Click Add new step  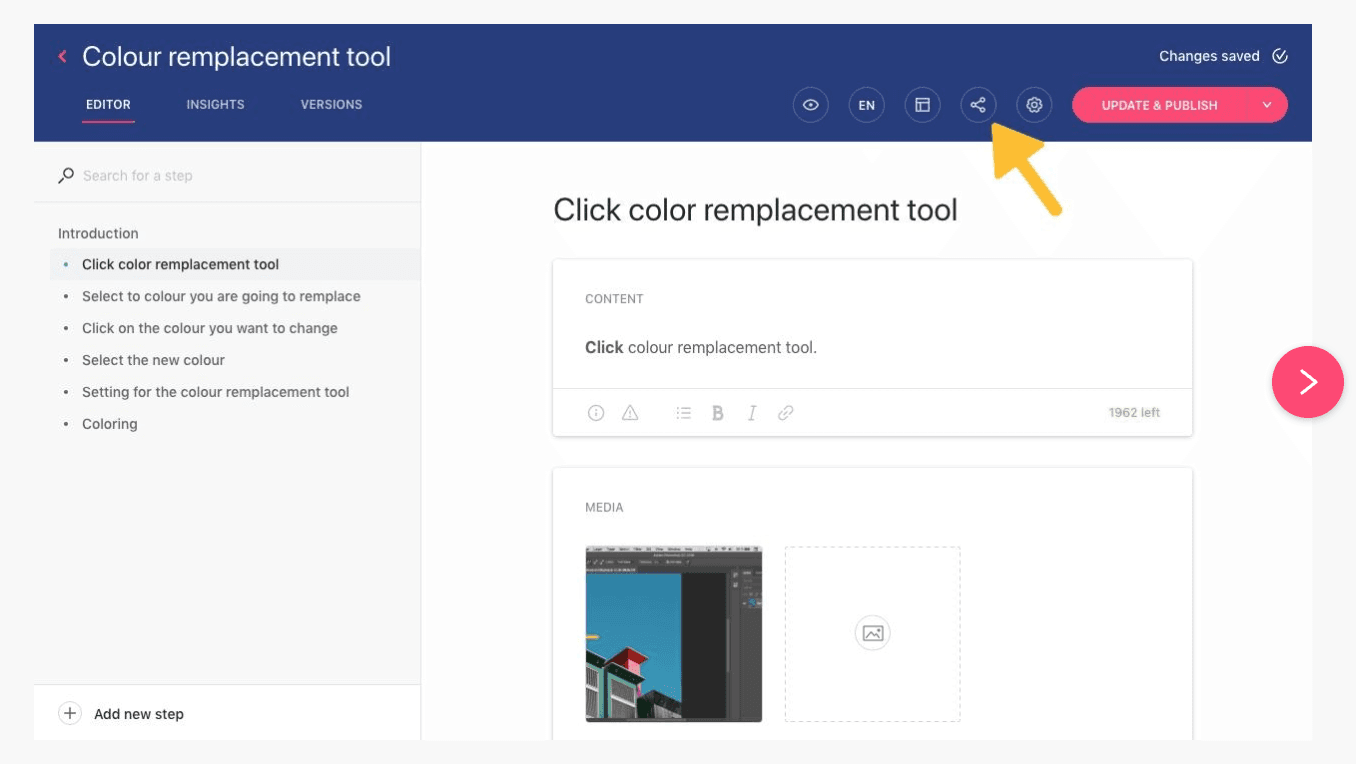tap(138, 714)
